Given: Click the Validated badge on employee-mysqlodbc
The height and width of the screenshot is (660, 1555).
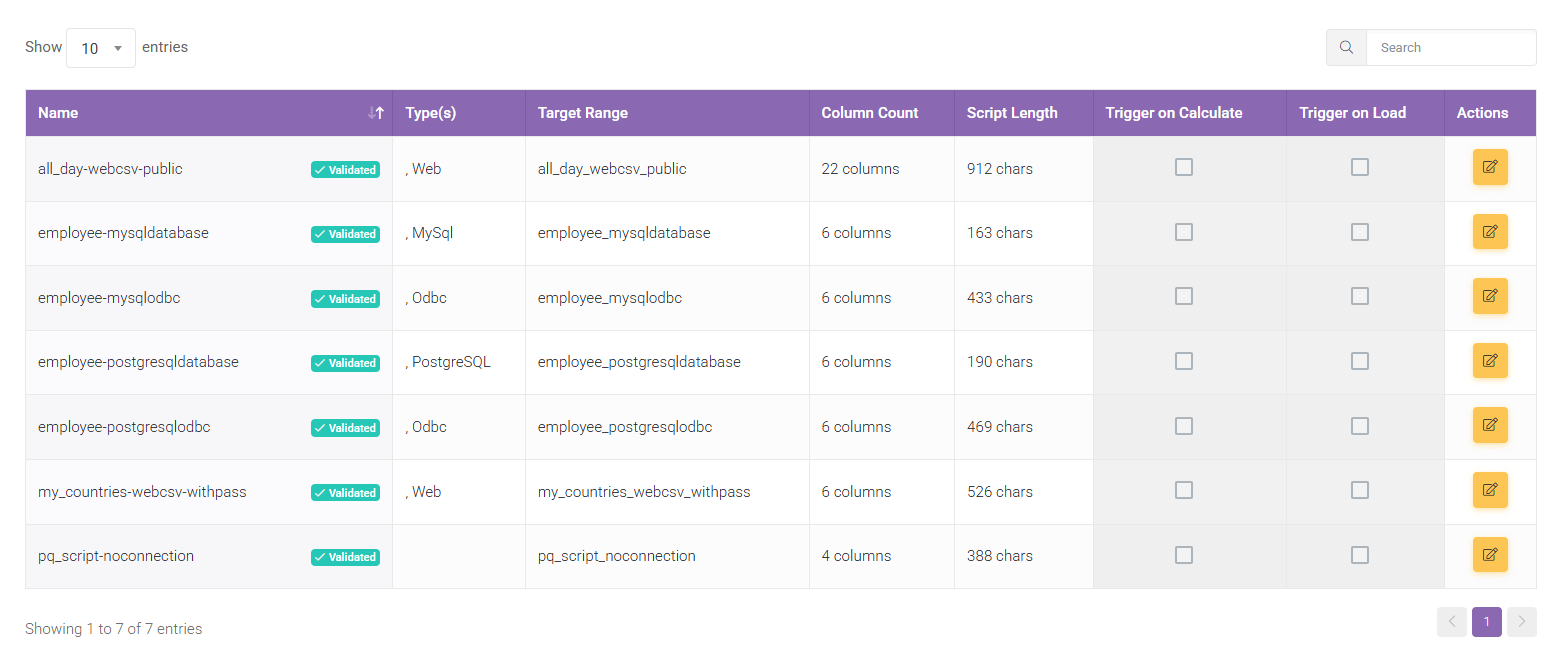Looking at the screenshot, I should 345,298.
